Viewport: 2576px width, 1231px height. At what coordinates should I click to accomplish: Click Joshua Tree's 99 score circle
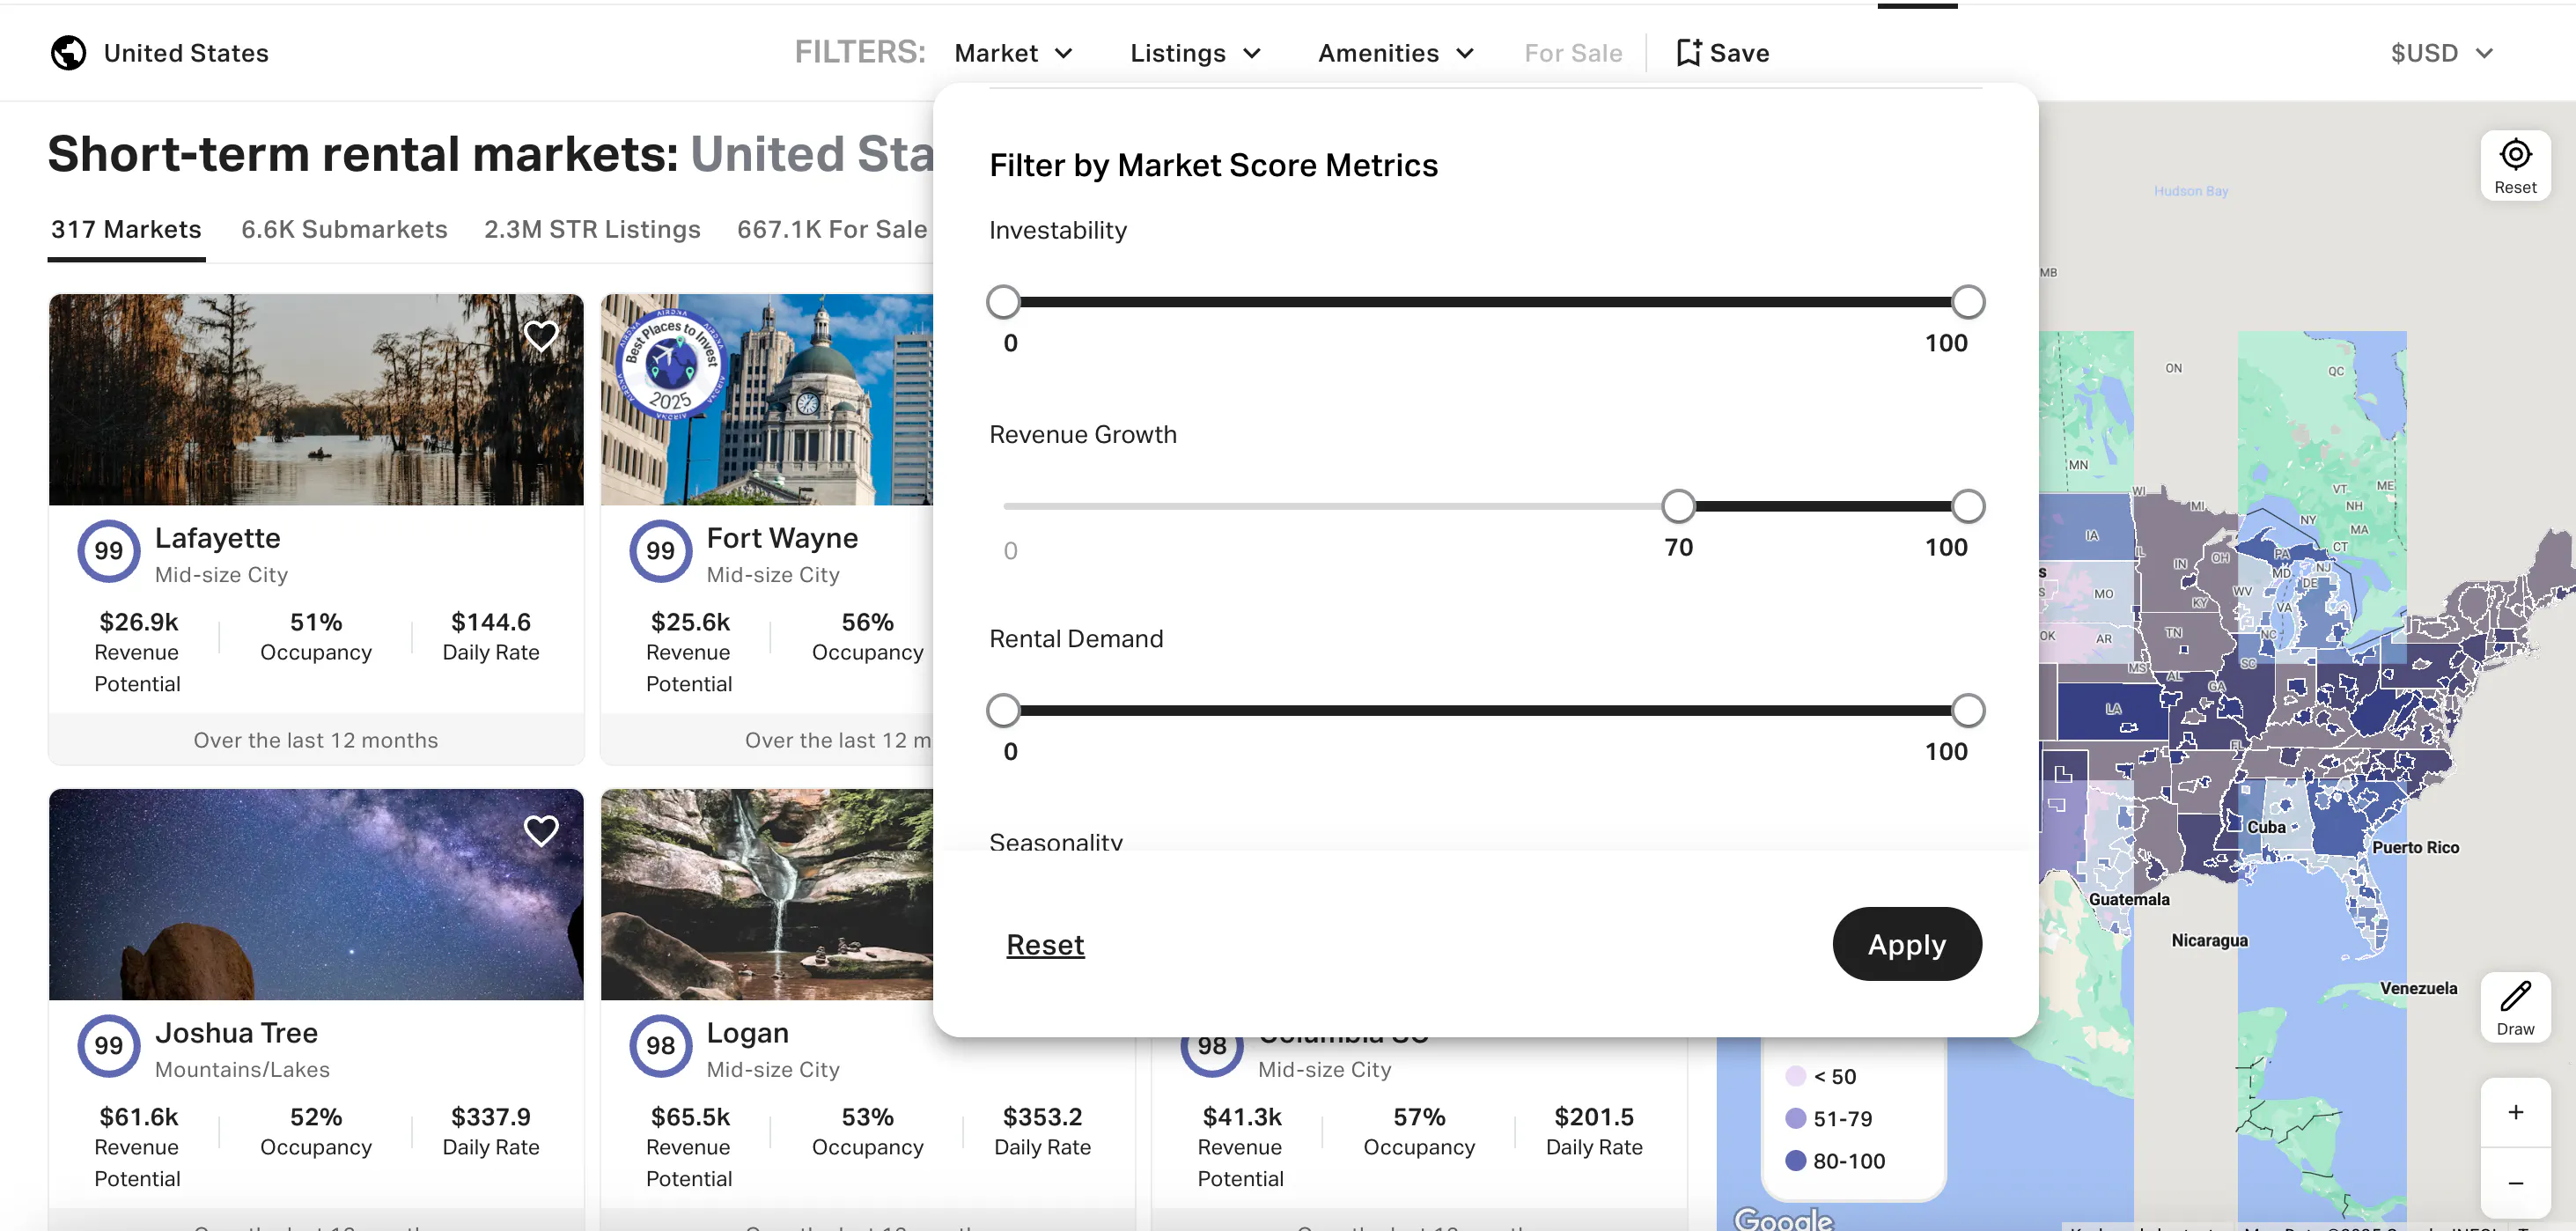[109, 1046]
